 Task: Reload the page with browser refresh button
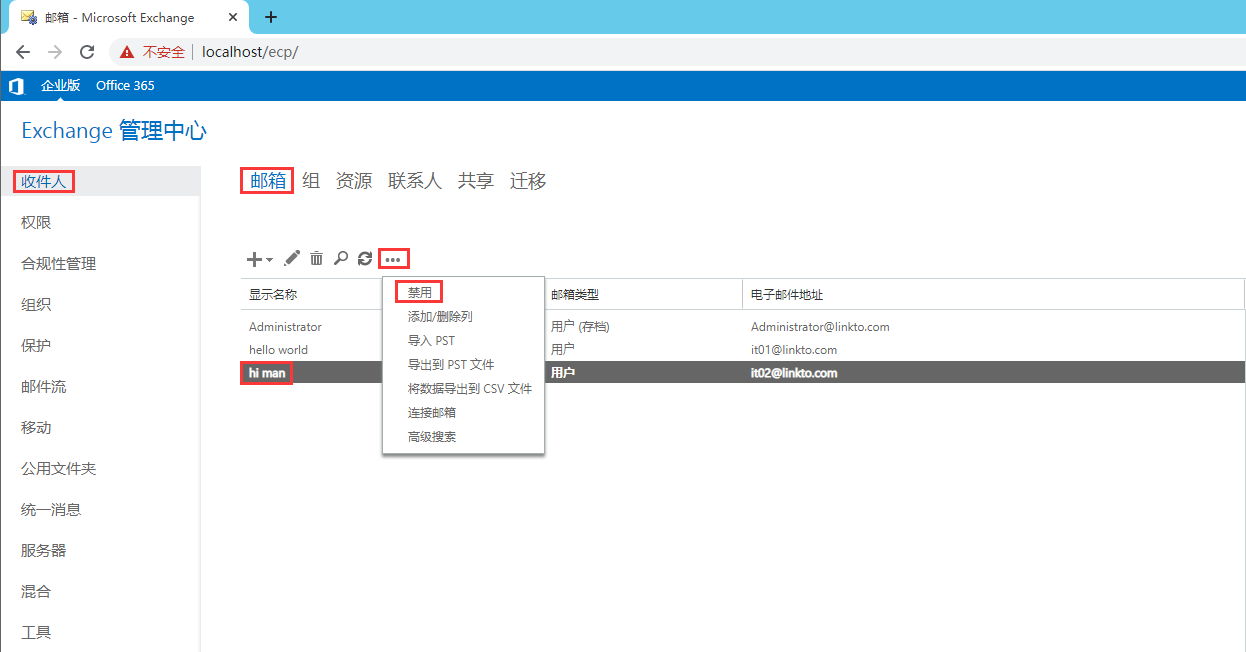pyautogui.click(x=87, y=52)
